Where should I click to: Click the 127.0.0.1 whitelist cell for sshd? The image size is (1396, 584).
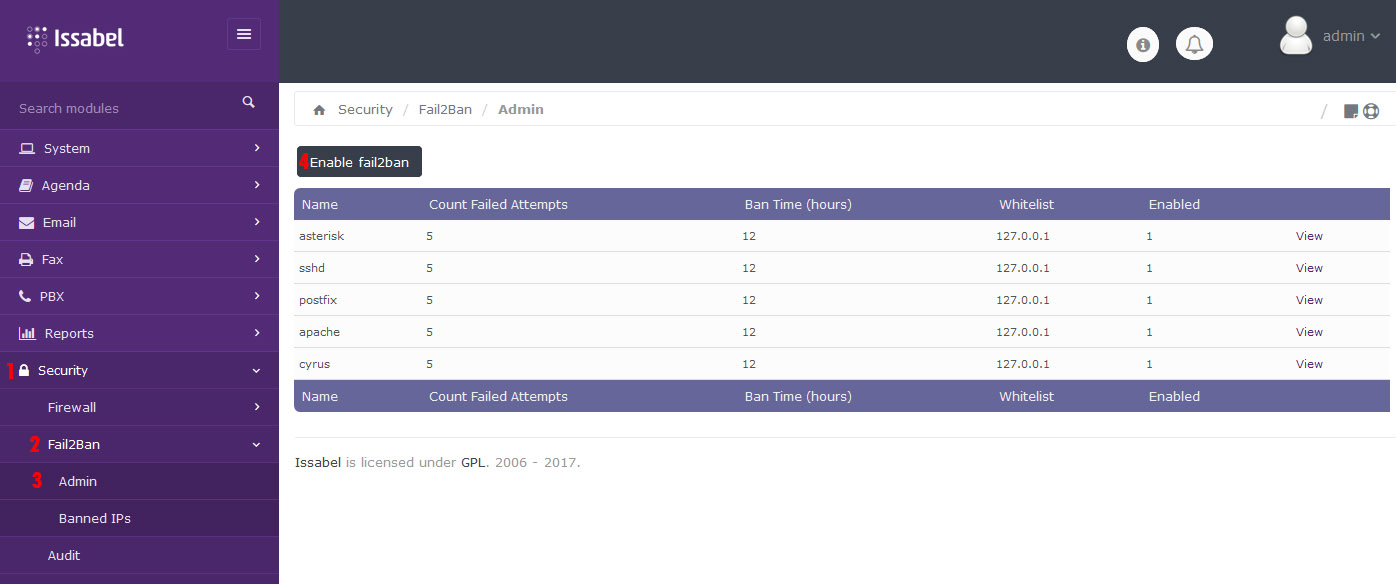pos(1023,268)
